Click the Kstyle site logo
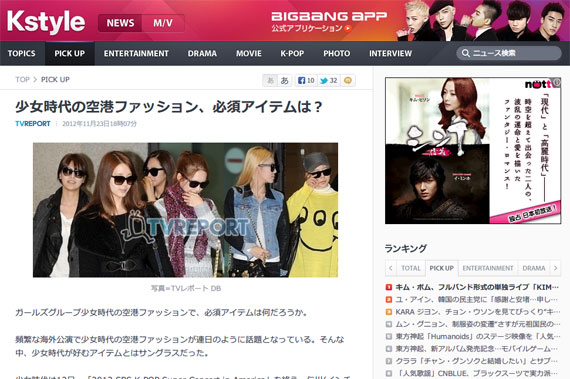 [x=46, y=22]
